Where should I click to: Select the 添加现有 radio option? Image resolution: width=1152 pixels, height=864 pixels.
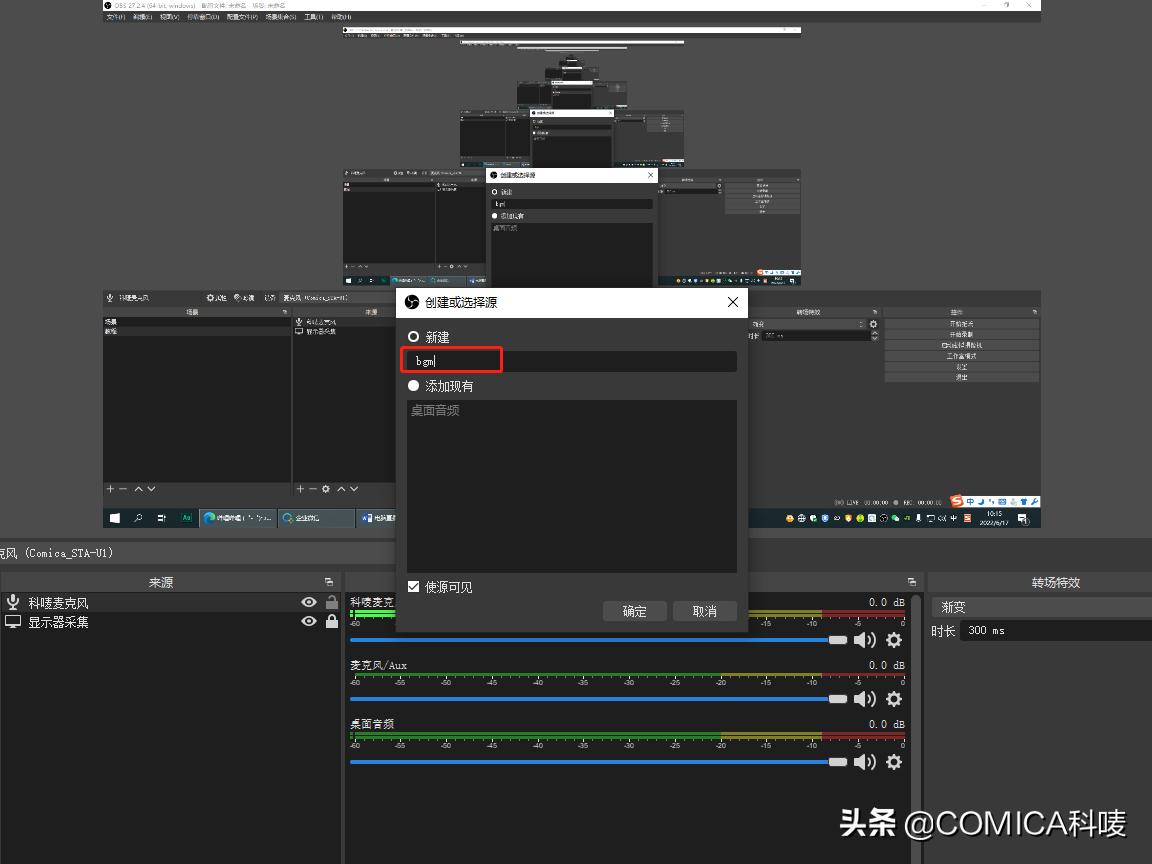413,386
